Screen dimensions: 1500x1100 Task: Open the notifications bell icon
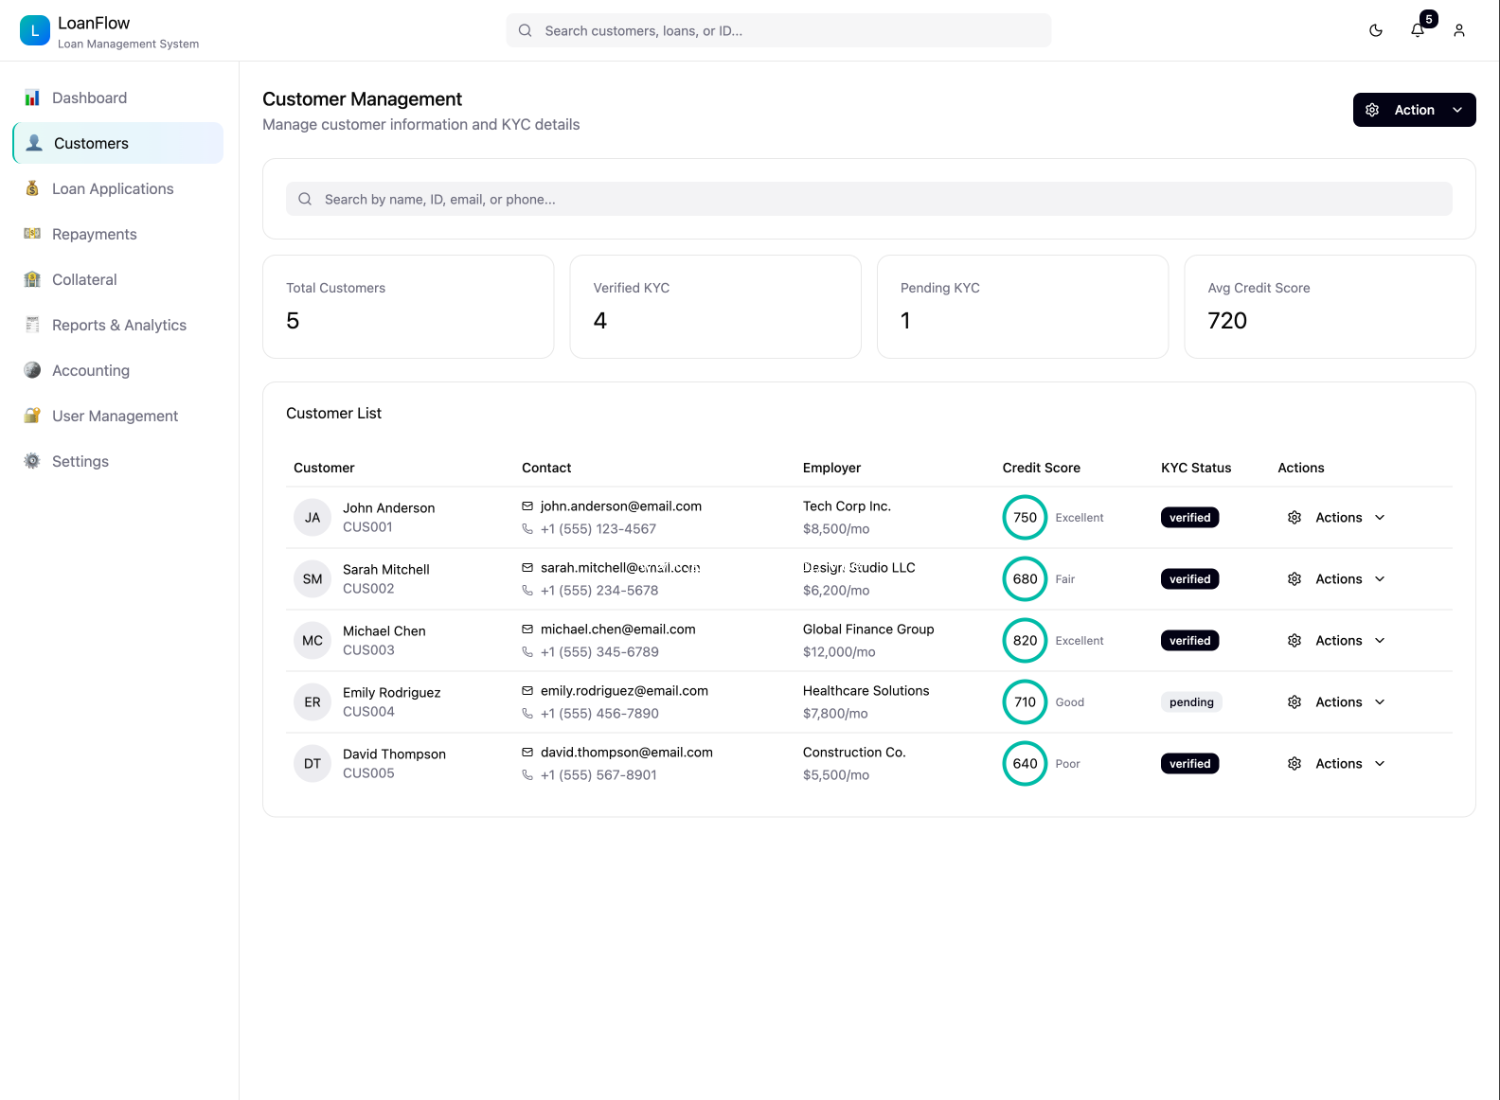1418,31
